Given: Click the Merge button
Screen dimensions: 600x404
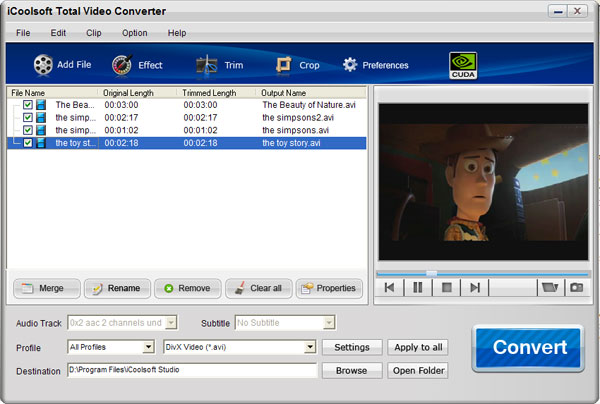Looking at the screenshot, I should click(47, 288).
